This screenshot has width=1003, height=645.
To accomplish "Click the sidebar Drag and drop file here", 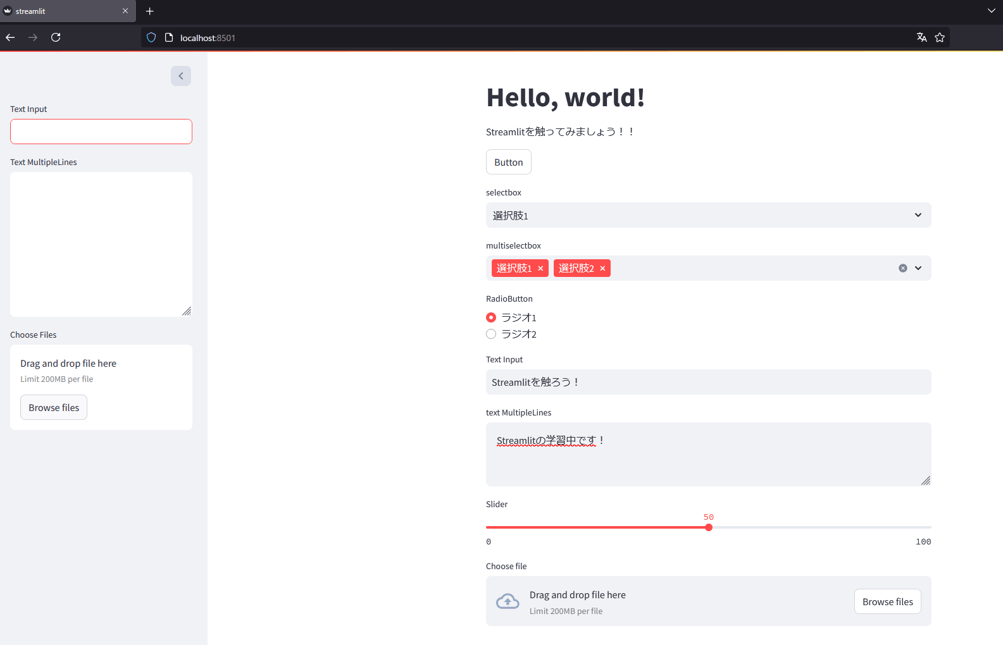I will [68, 363].
